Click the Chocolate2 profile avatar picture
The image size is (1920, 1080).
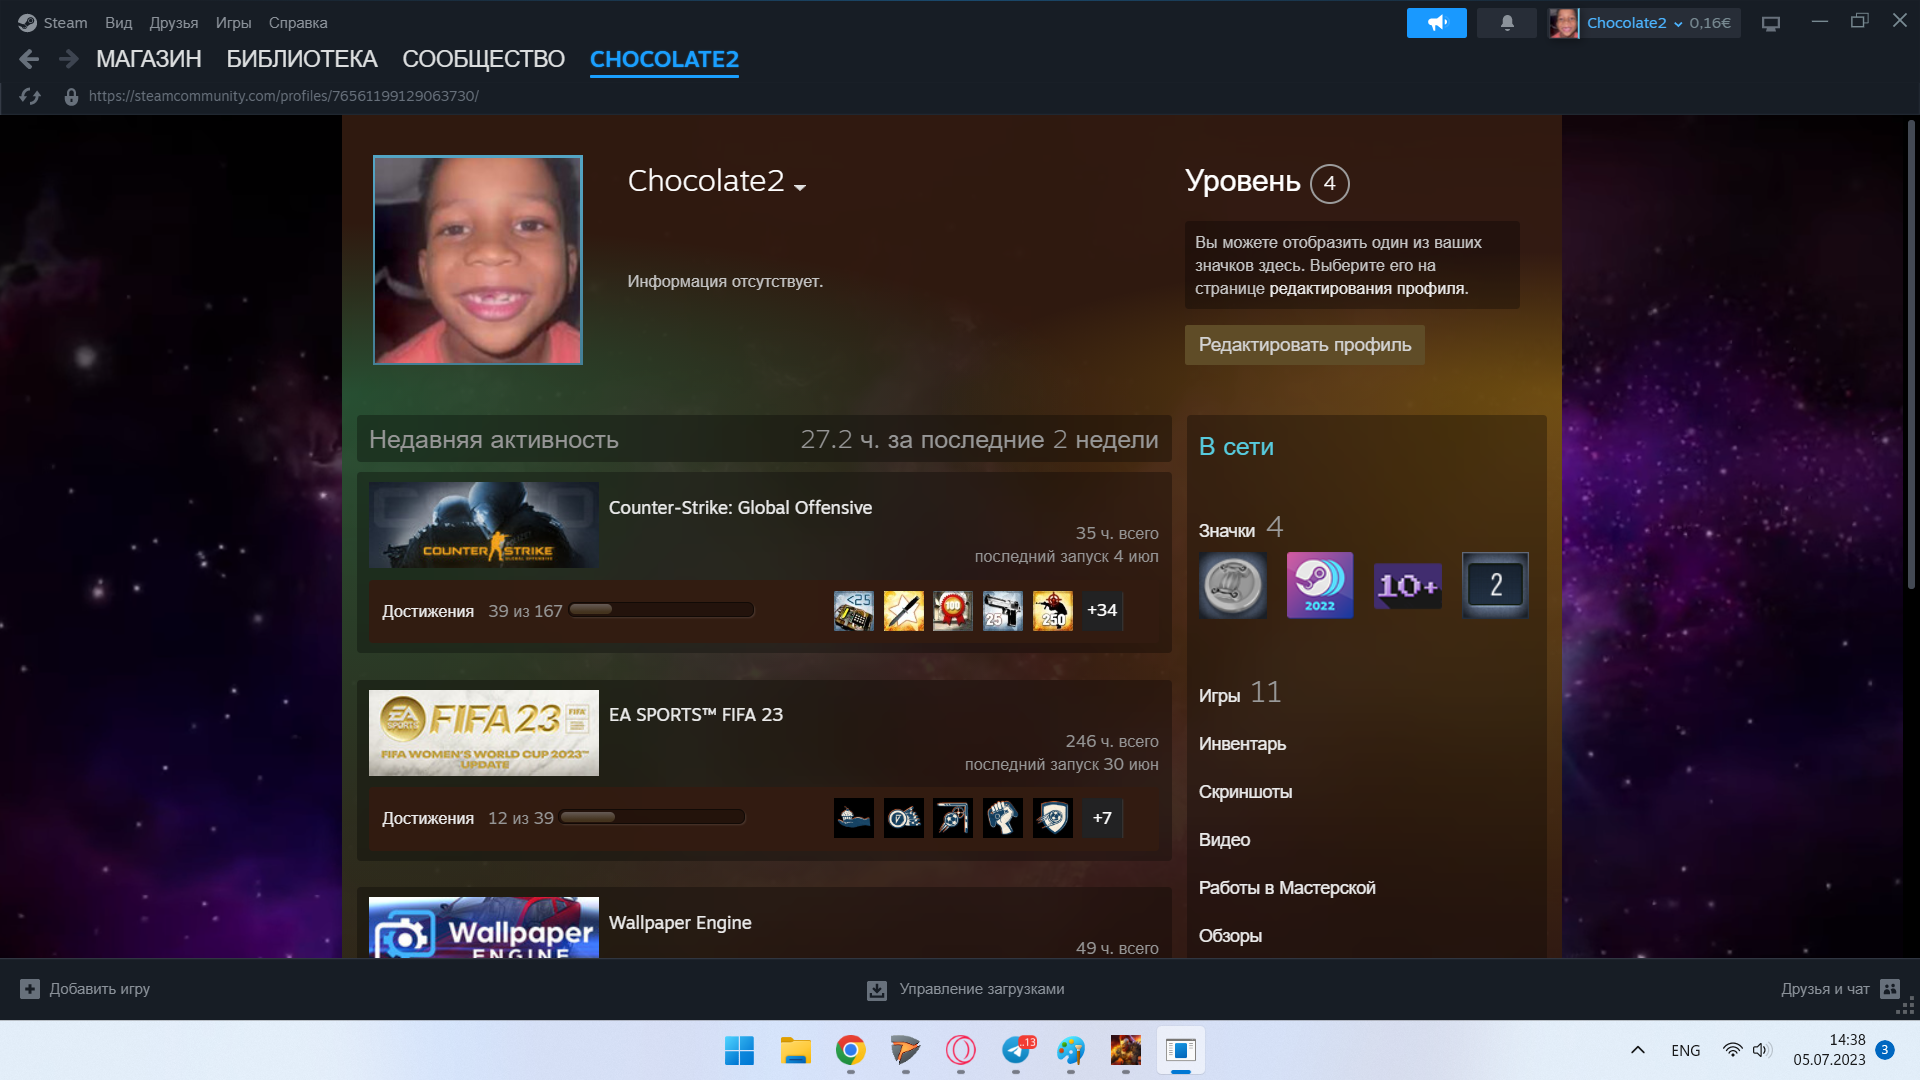pyautogui.click(x=478, y=260)
